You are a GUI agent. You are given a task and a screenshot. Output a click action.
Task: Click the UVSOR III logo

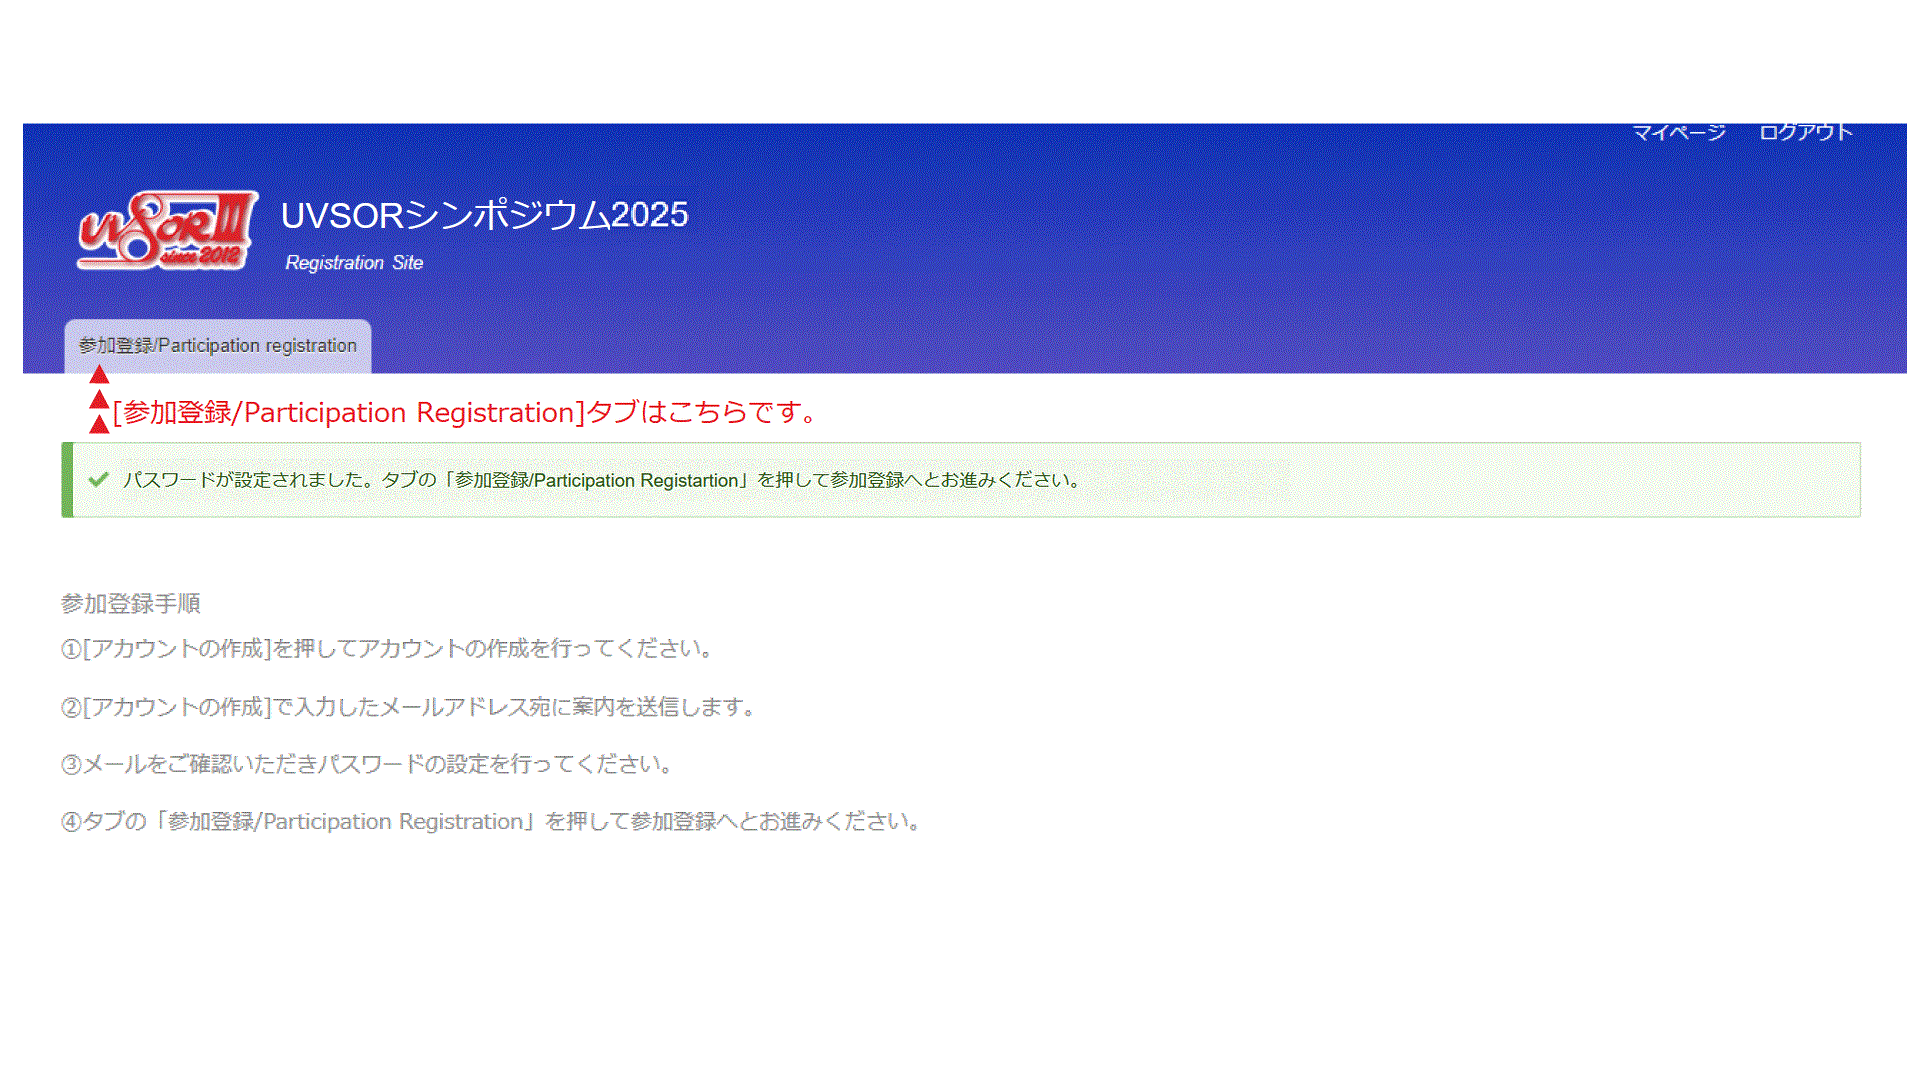[167, 231]
